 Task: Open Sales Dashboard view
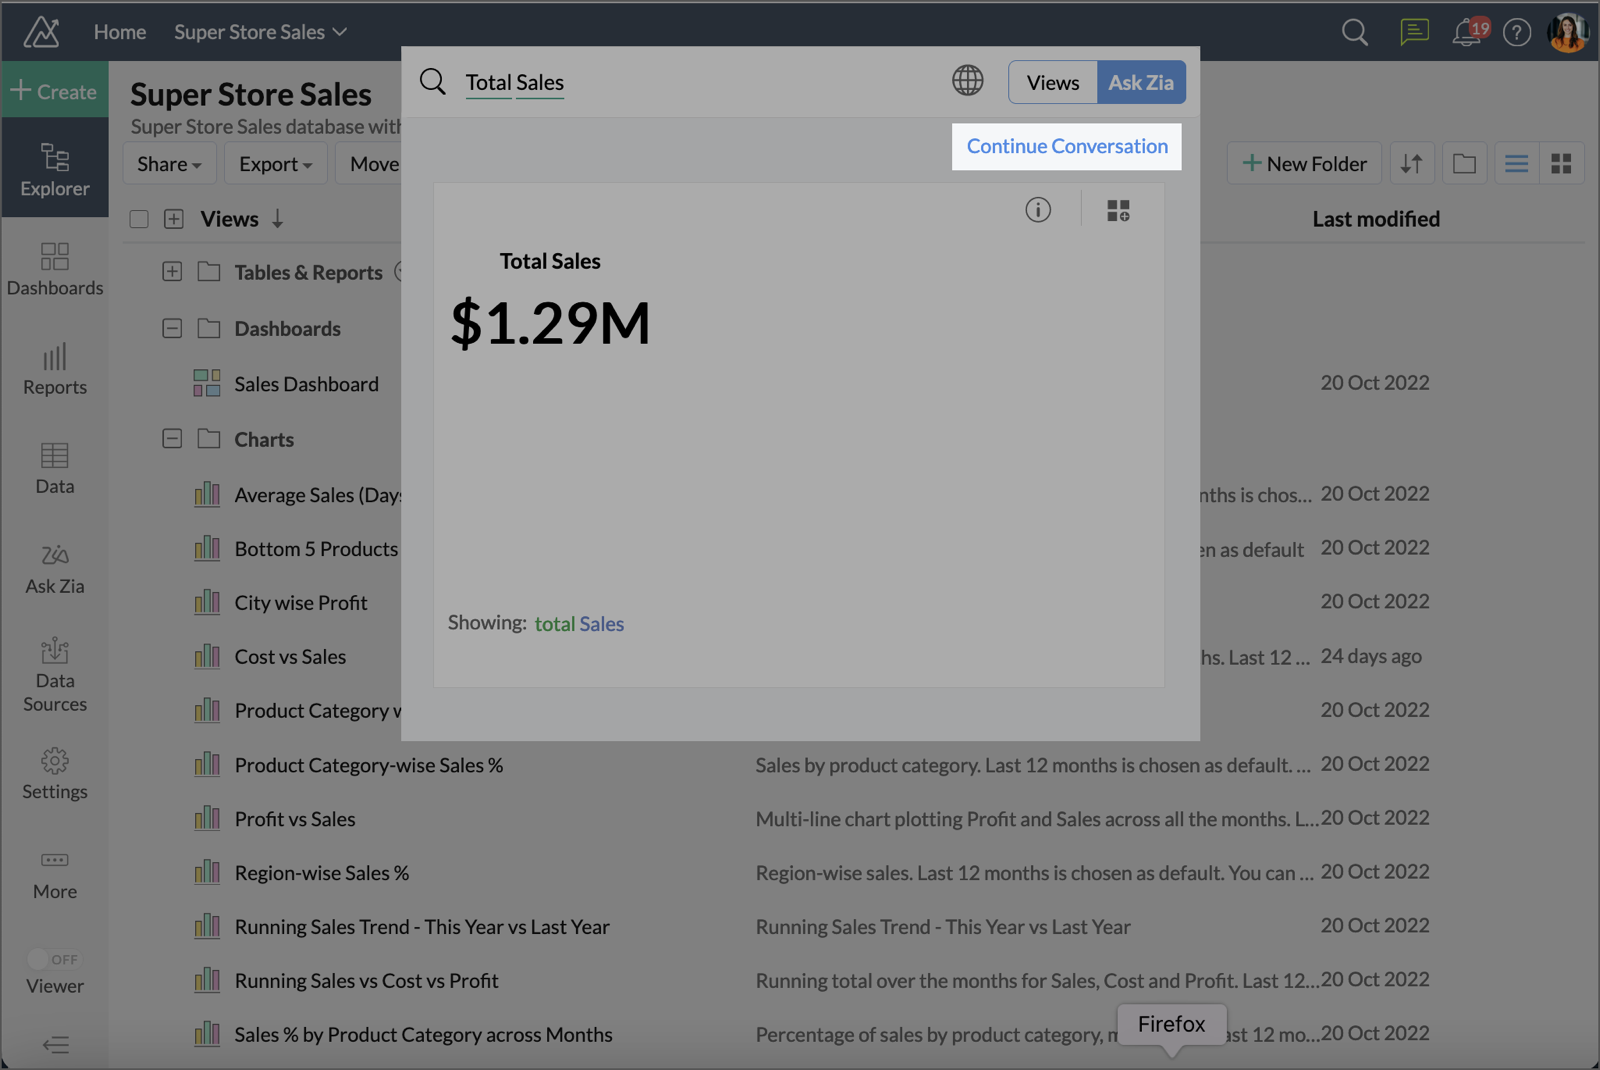point(306,384)
